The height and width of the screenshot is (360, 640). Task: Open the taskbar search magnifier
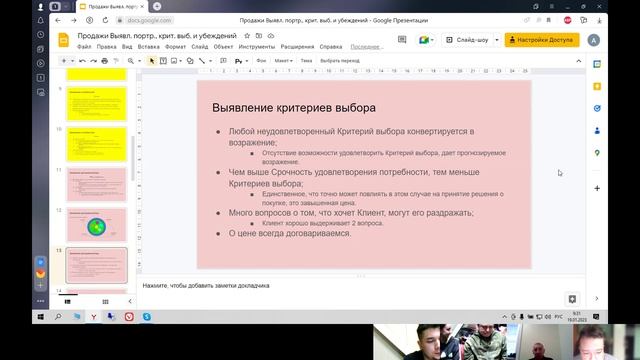click(x=58, y=317)
